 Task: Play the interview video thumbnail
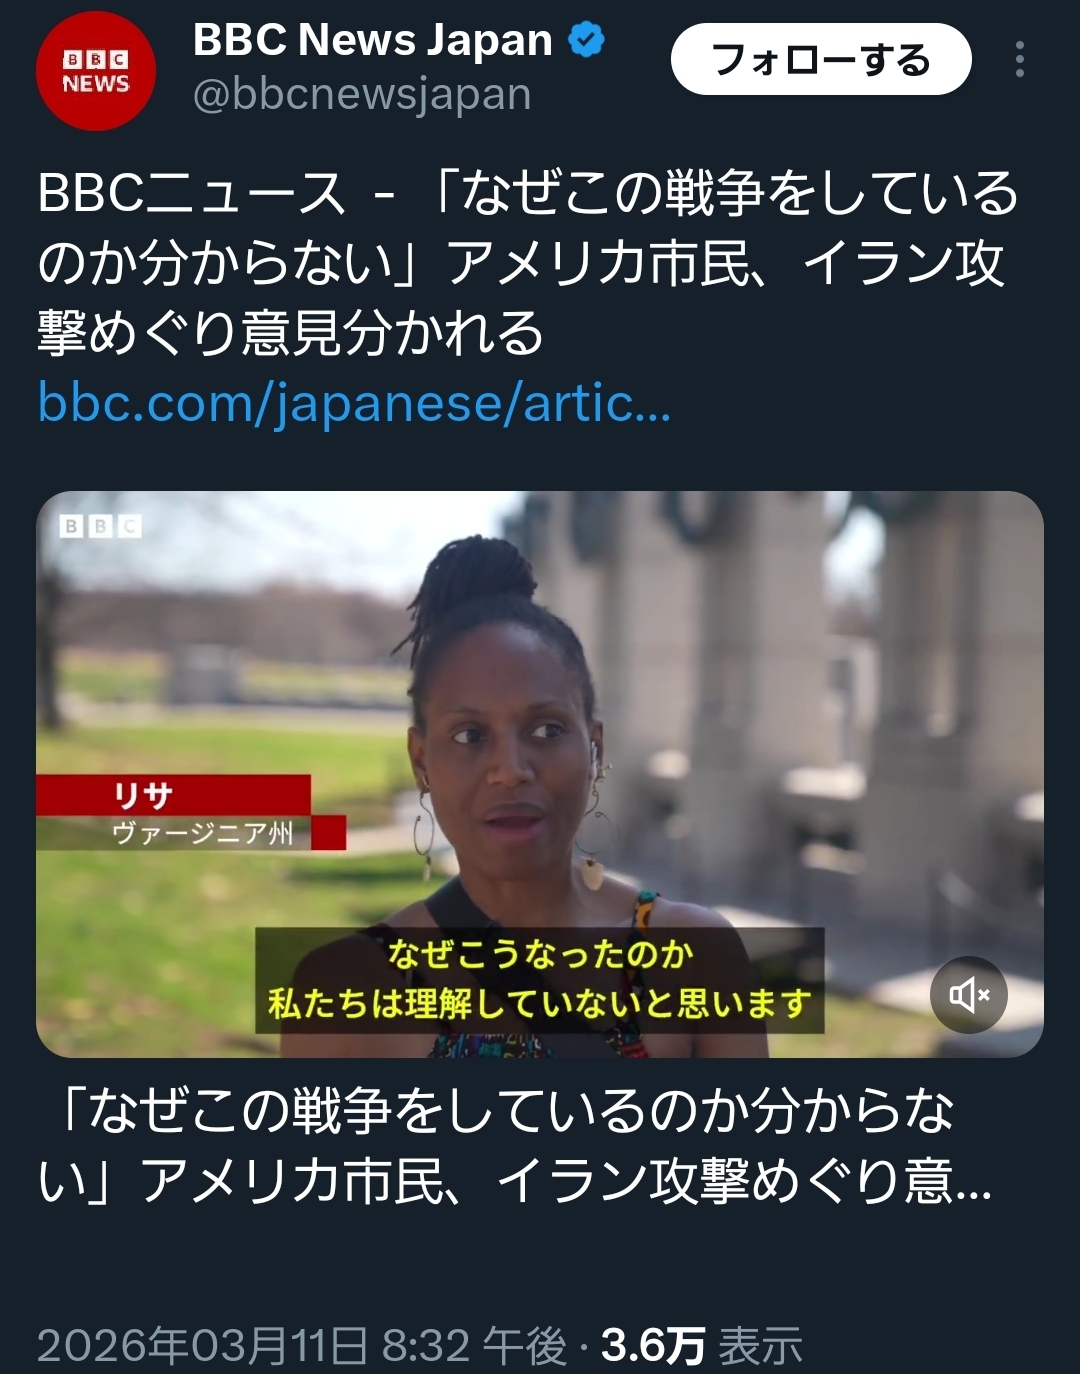[x=540, y=774]
